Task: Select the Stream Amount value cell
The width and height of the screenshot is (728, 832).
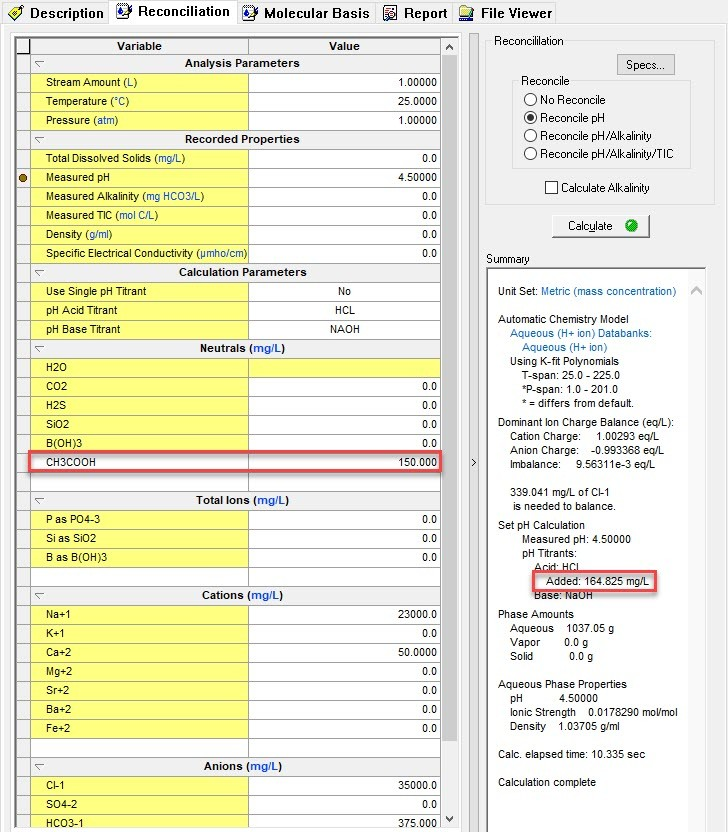Action: tap(344, 82)
